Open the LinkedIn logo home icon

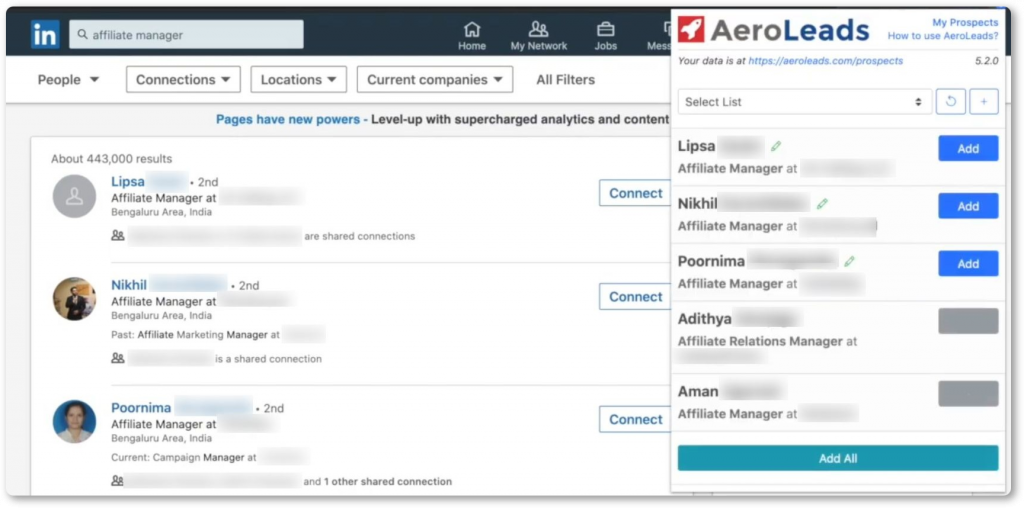coord(45,34)
